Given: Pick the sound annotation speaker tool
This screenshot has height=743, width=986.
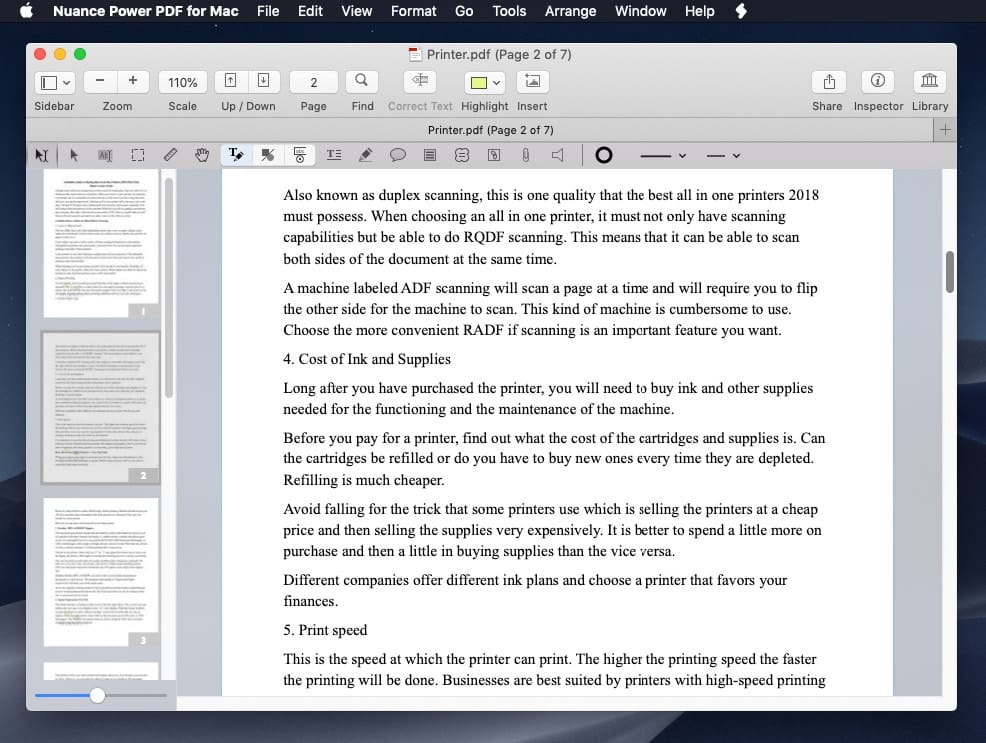Looking at the screenshot, I should click(556, 154).
